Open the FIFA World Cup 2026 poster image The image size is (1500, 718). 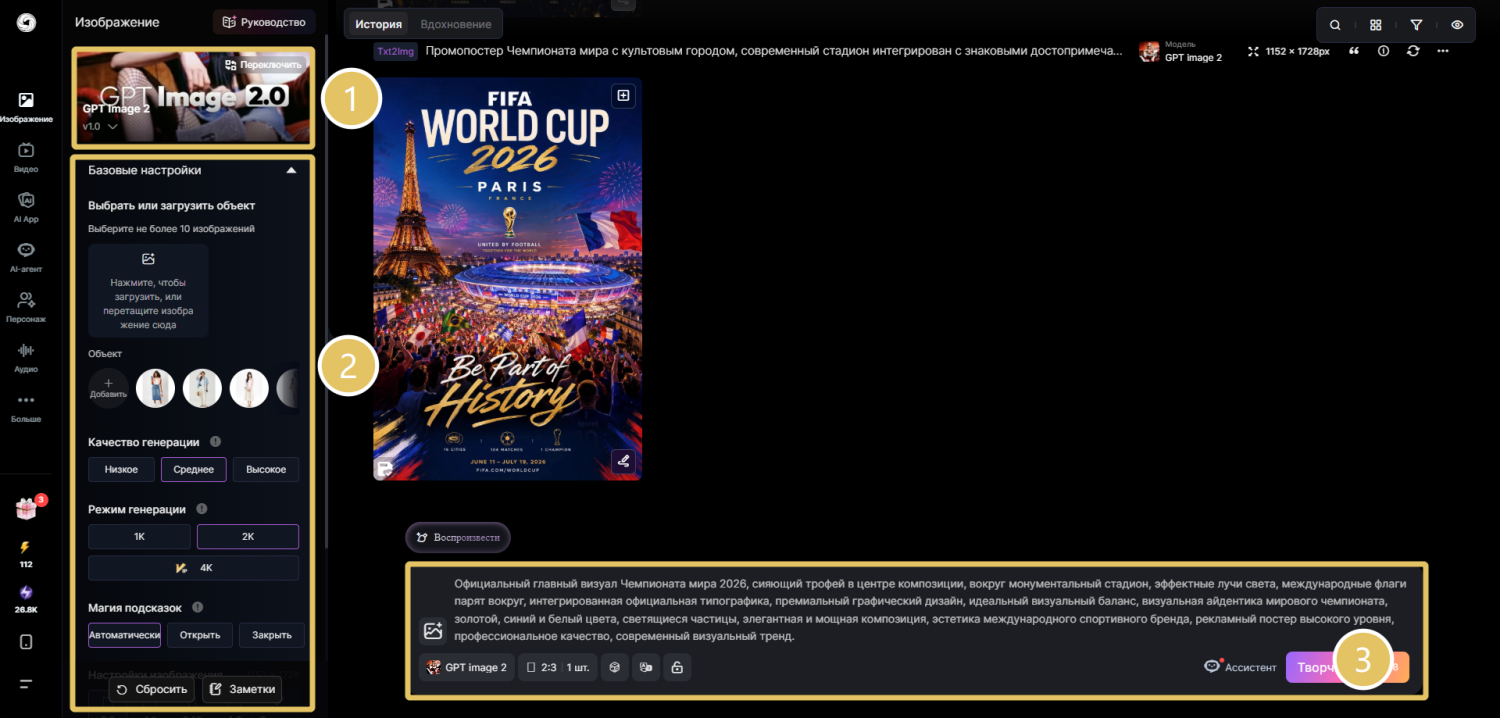click(x=507, y=279)
